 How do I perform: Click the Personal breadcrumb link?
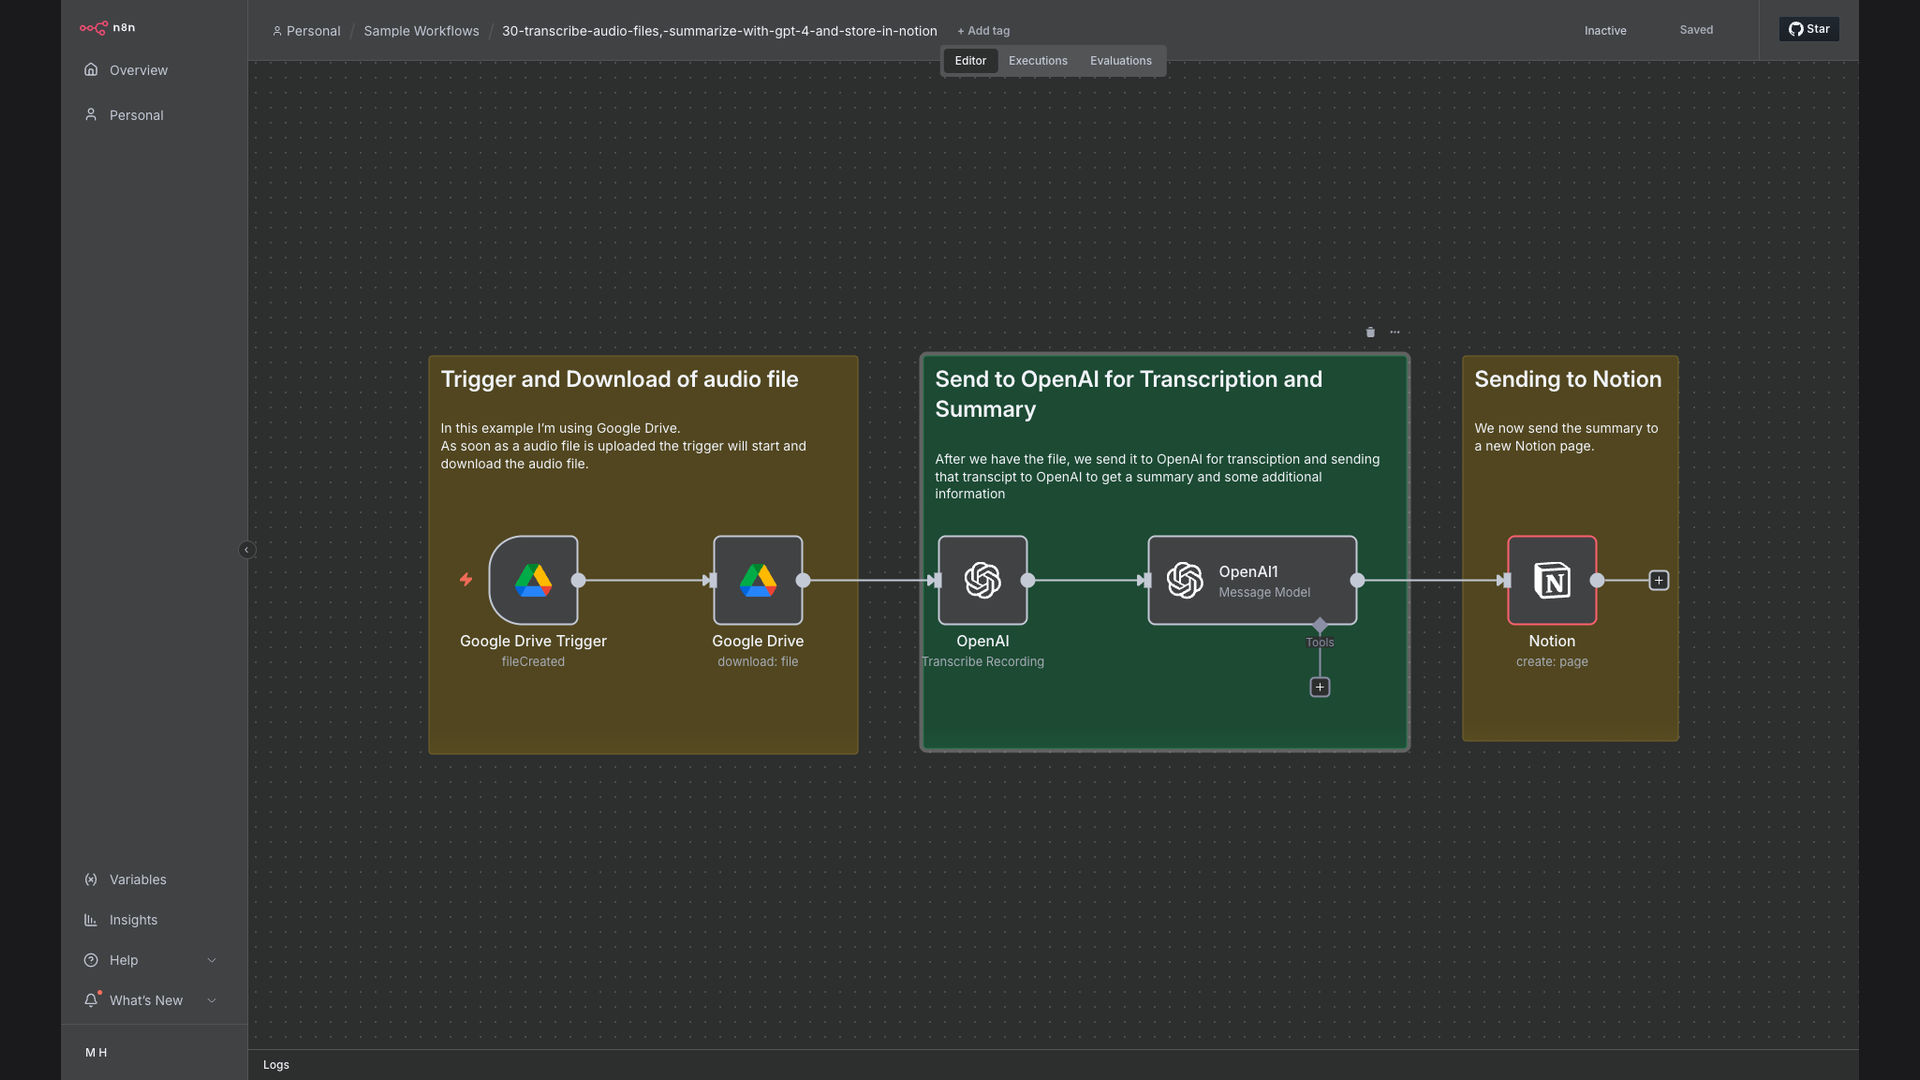[x=313, y=31]
